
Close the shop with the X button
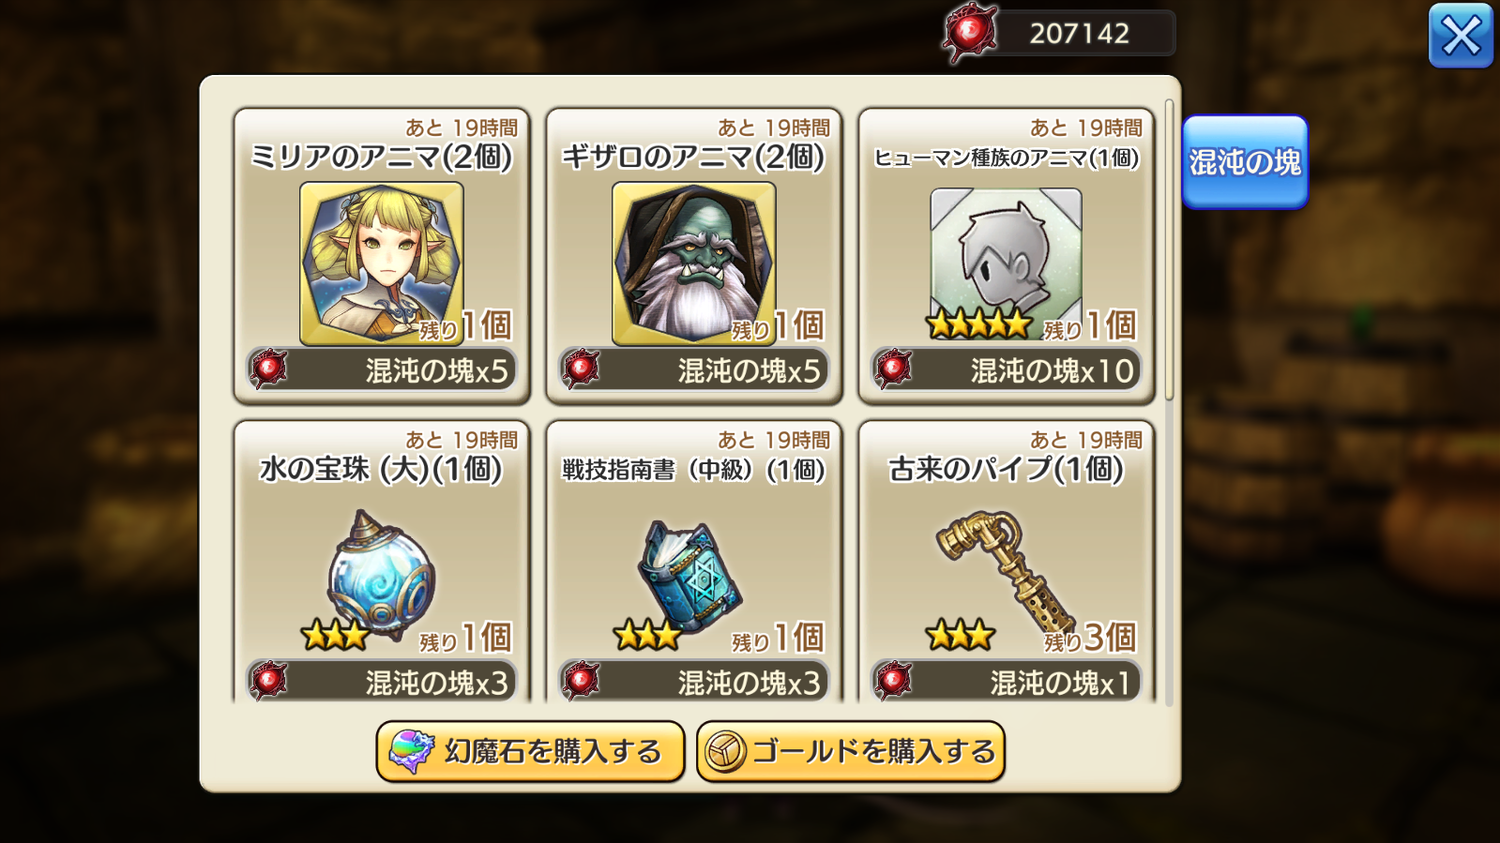click(x=1461, y=36)
